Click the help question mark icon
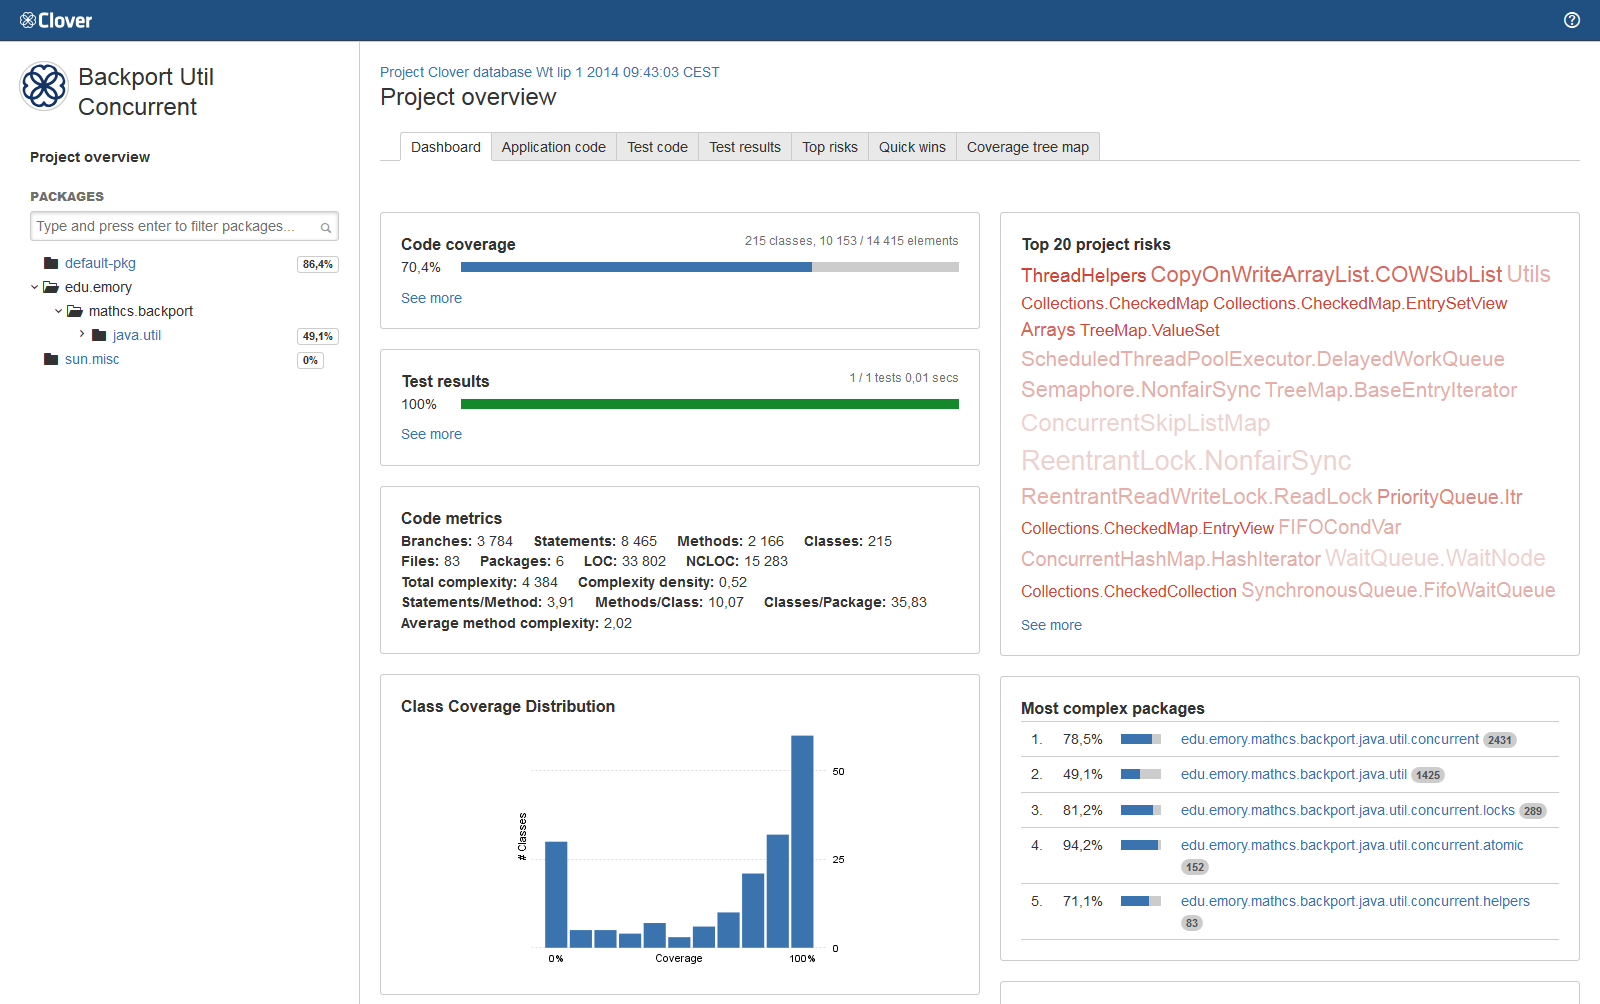Screen dimensions: 1600x1004 point(1572,20)
